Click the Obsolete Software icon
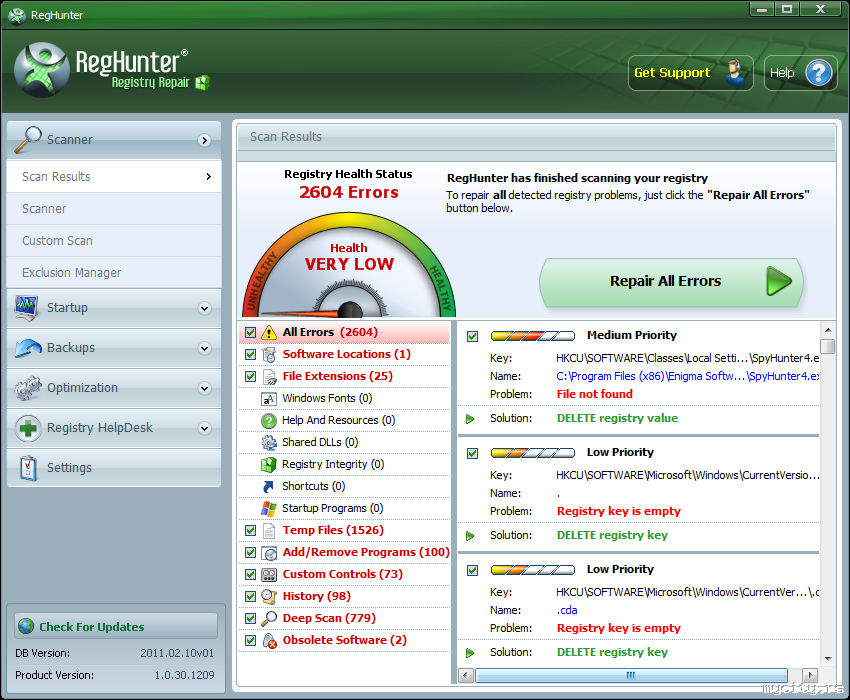The image size is (850, 700). [269, 641]
